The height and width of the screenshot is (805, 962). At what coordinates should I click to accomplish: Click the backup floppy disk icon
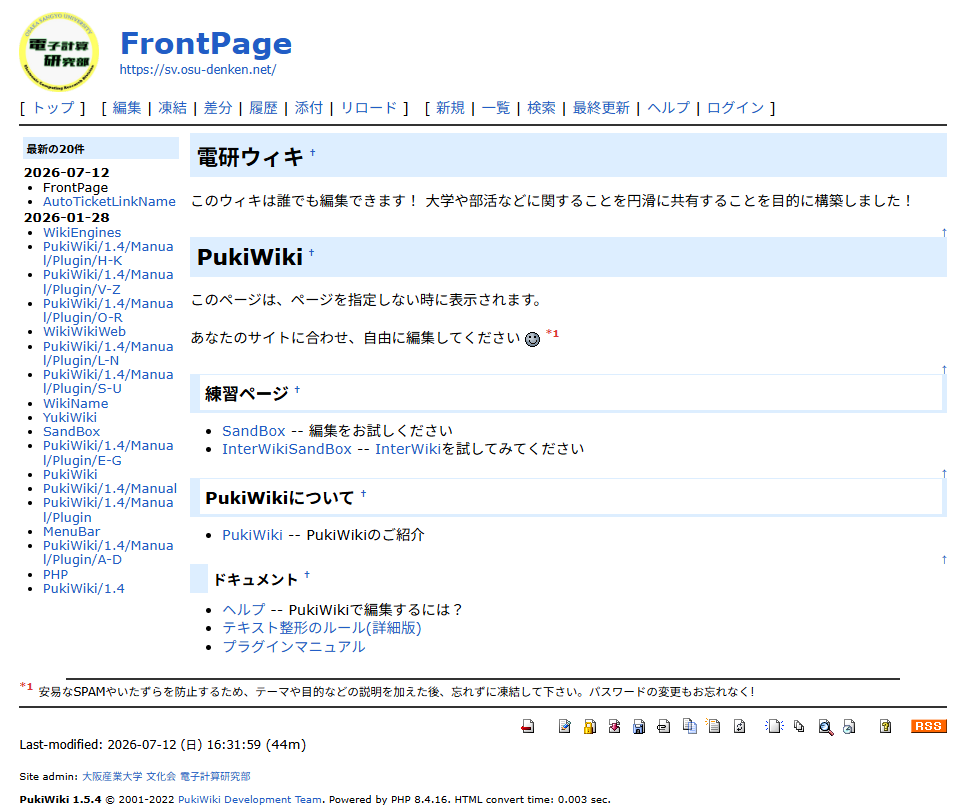(639, 726)
